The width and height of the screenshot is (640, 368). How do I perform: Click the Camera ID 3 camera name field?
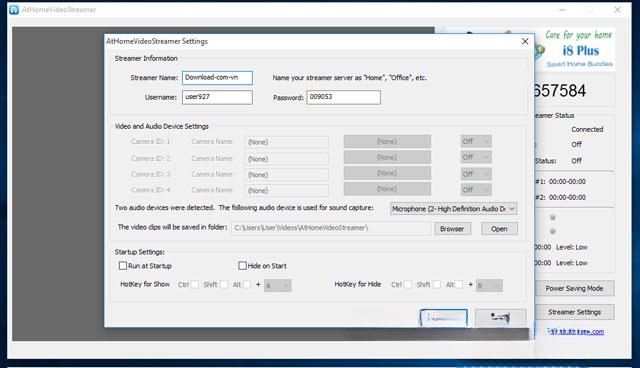[286, 175]
